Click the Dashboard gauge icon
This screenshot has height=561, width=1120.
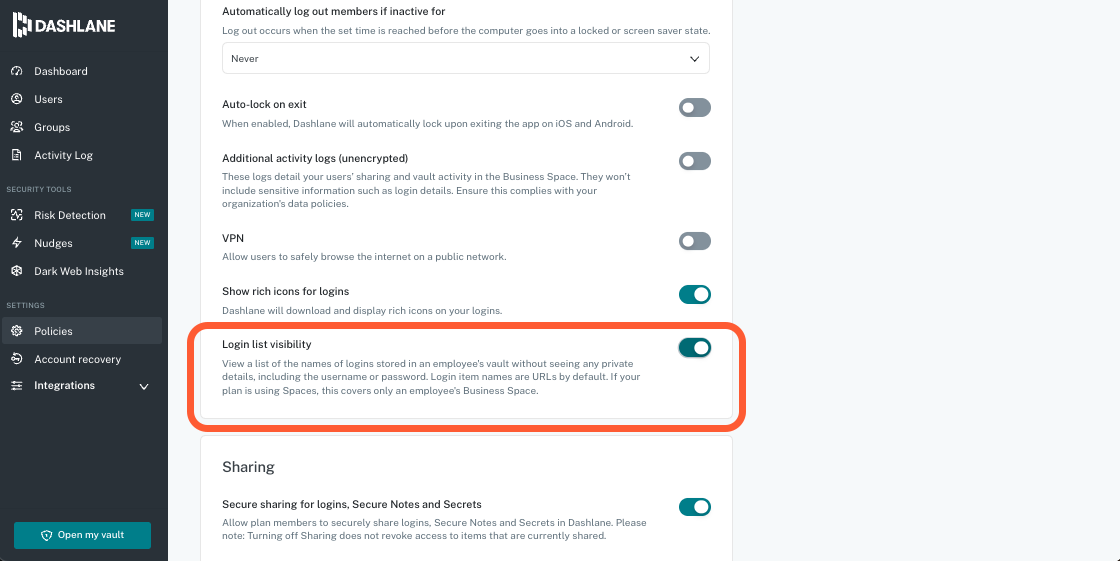[16, 71]
